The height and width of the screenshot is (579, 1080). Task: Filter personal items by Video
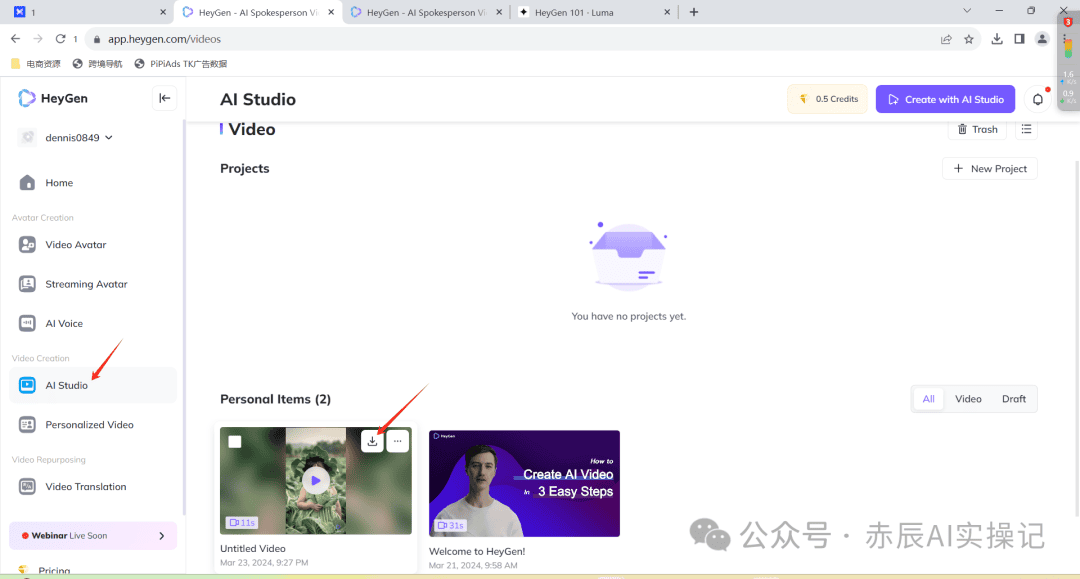point(967,398)
